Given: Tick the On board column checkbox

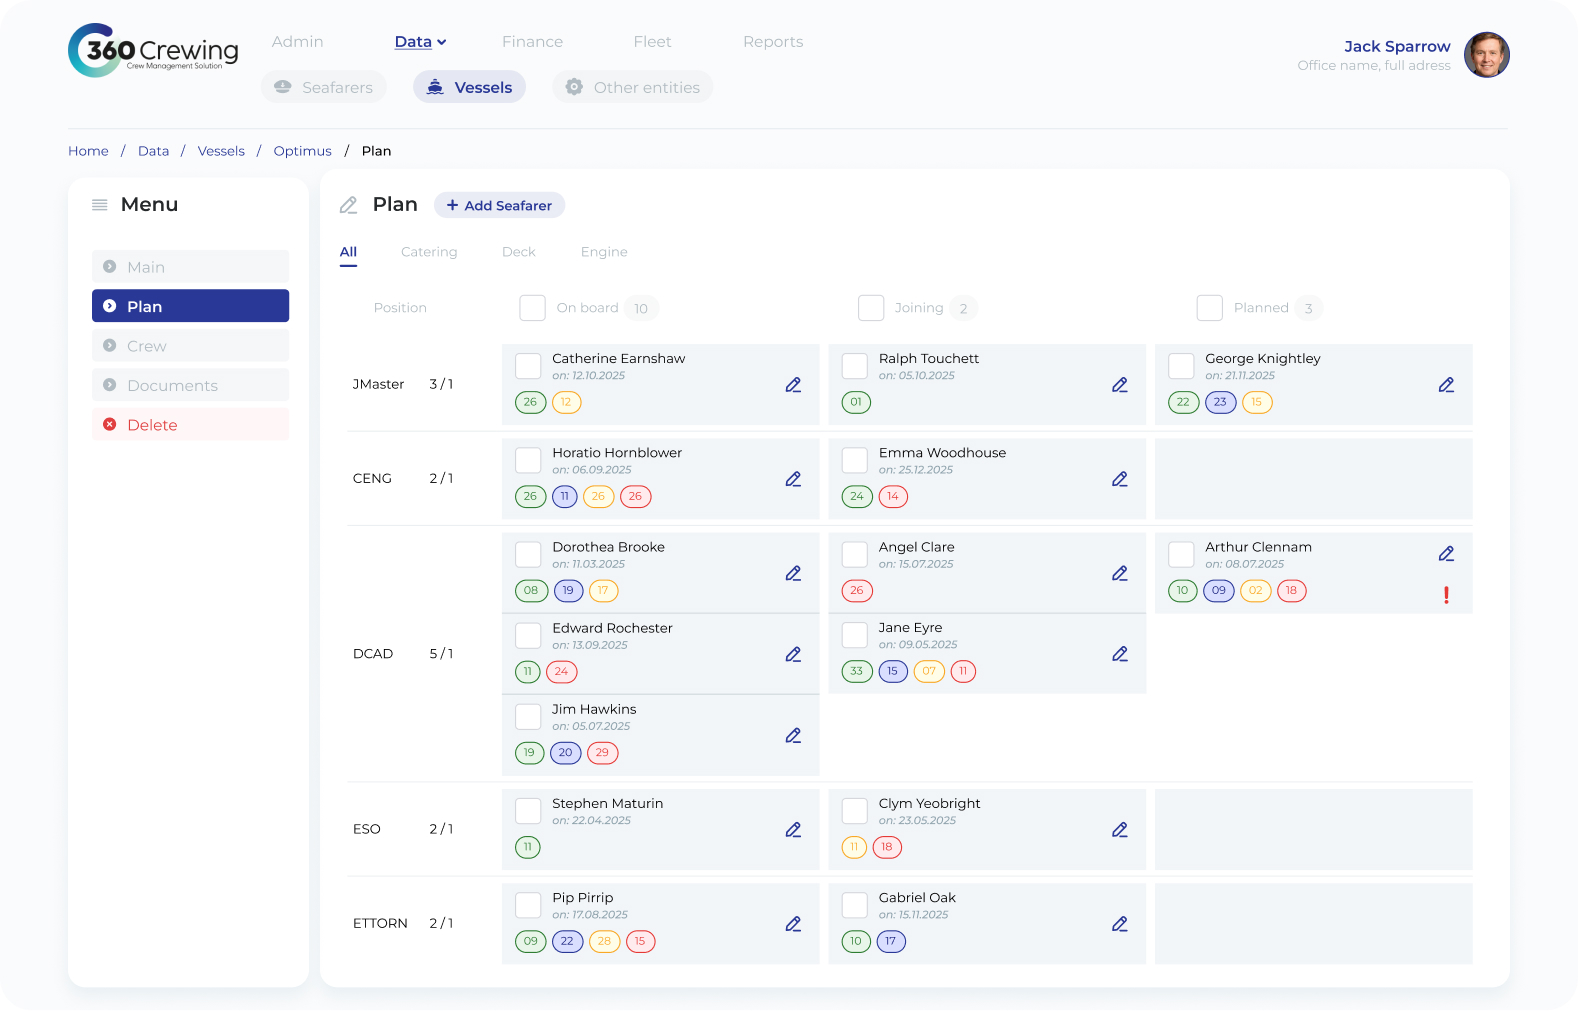Looking at the screenshot, I should (x=532, y=308).
